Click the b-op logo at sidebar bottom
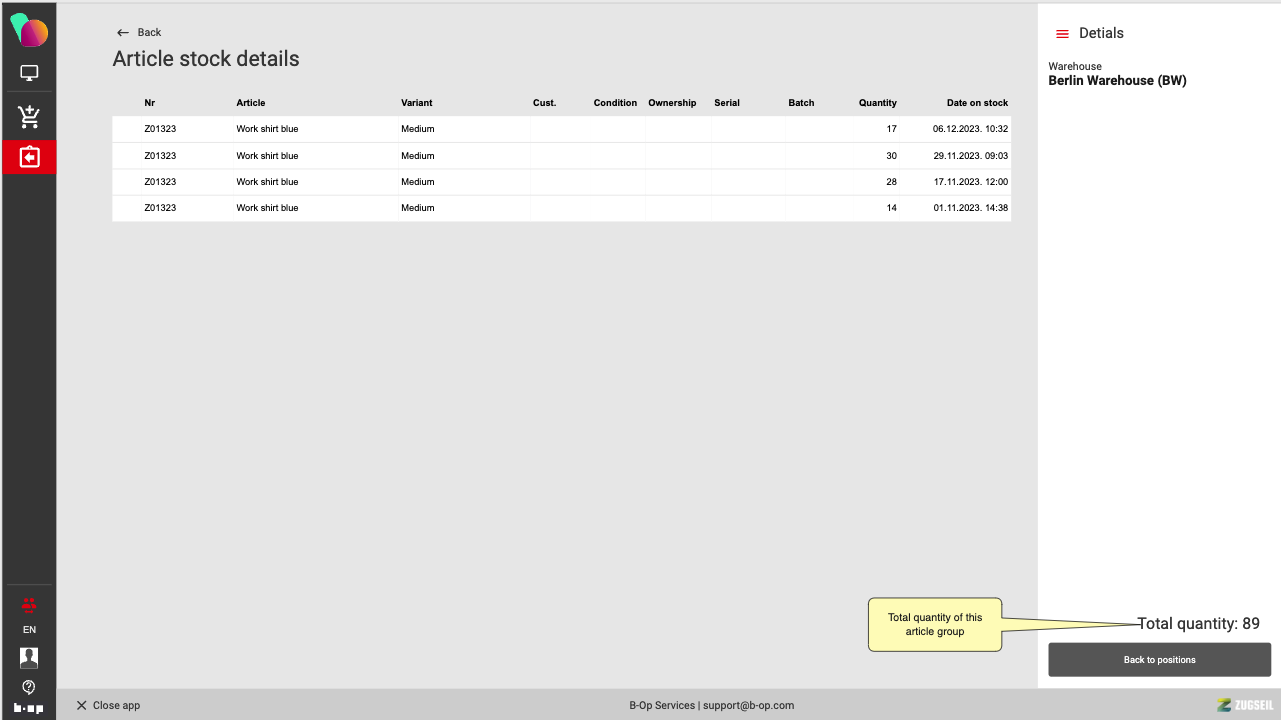The image size is (1281, 720). point(29,707)
